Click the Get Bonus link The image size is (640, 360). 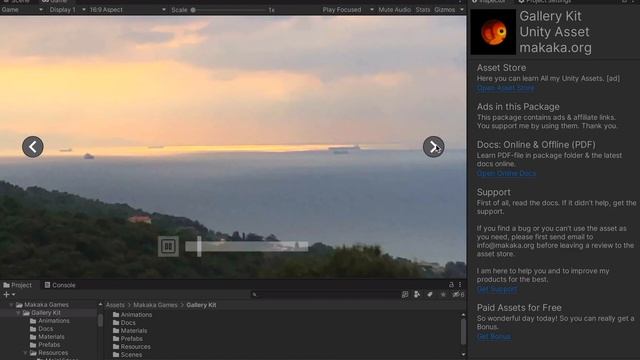(x=493, y=336)
